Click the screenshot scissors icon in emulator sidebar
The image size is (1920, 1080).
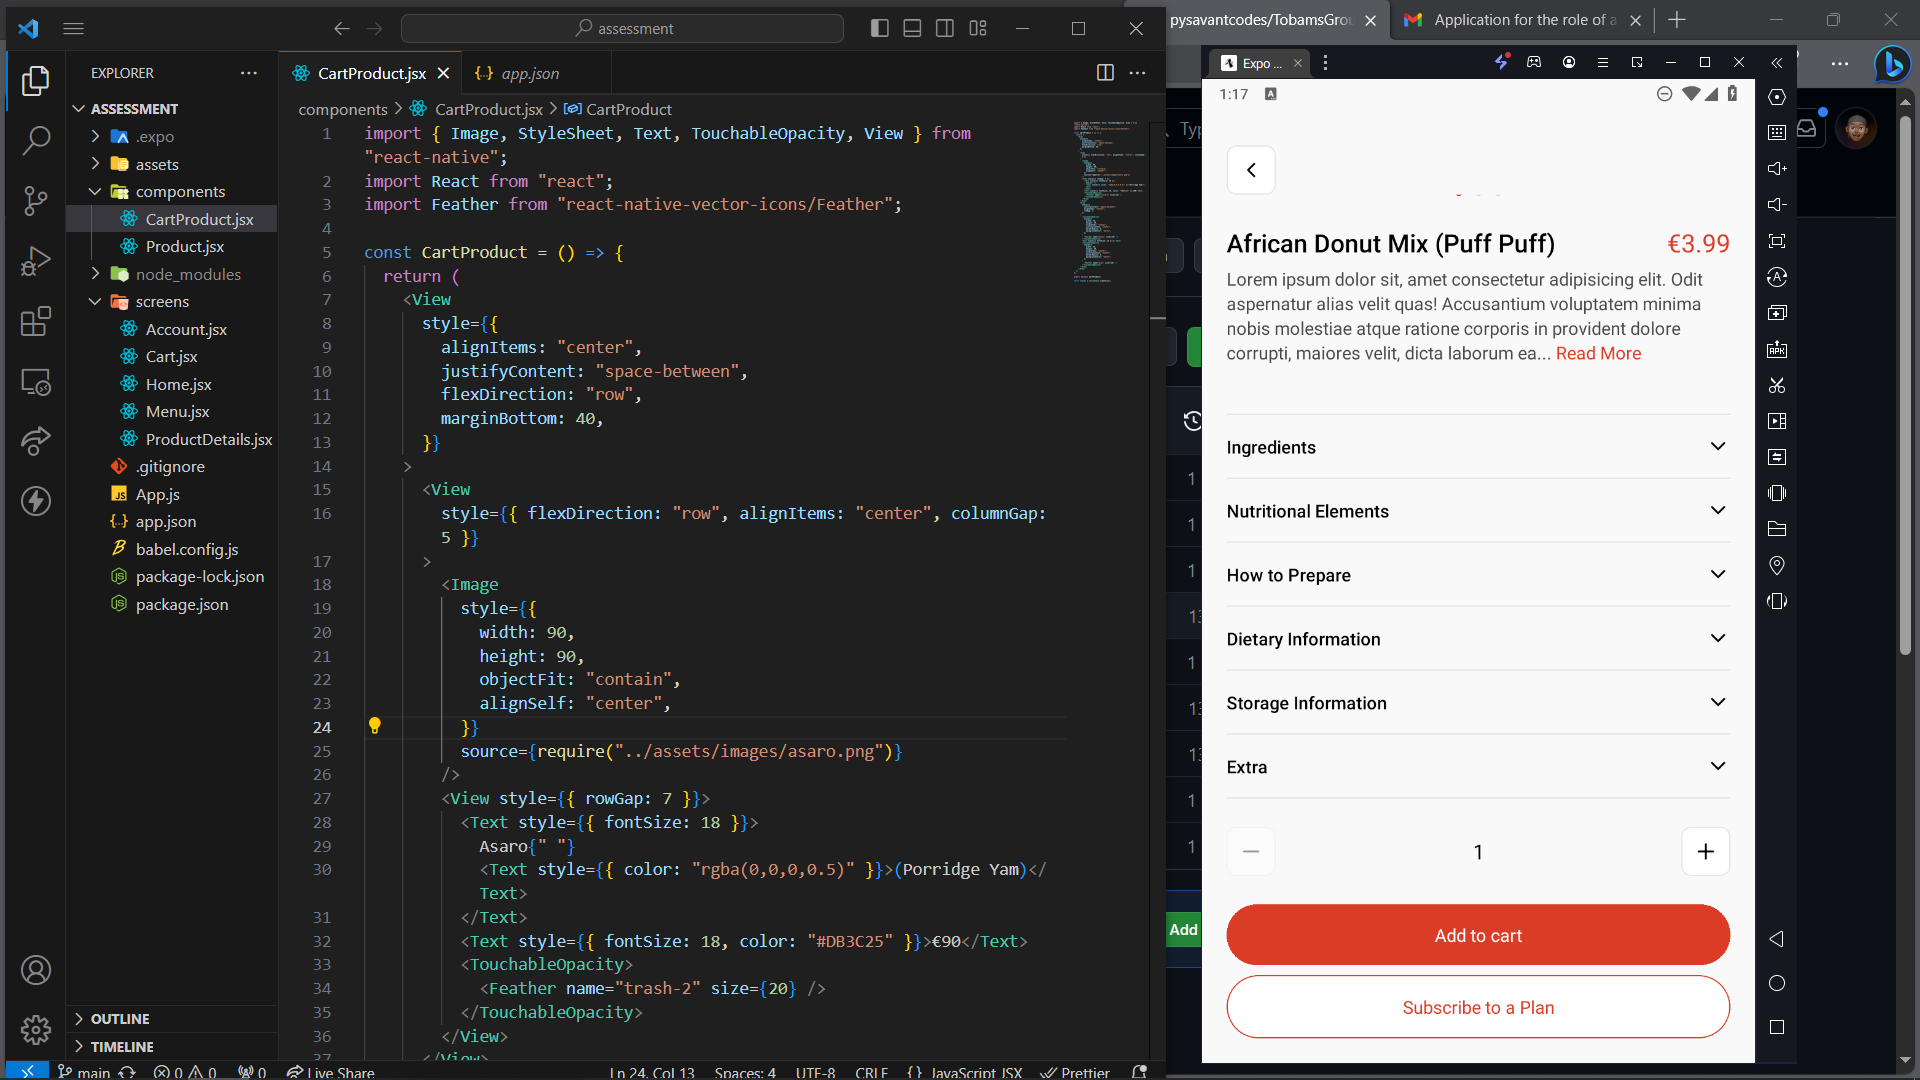coord(1777,385)
